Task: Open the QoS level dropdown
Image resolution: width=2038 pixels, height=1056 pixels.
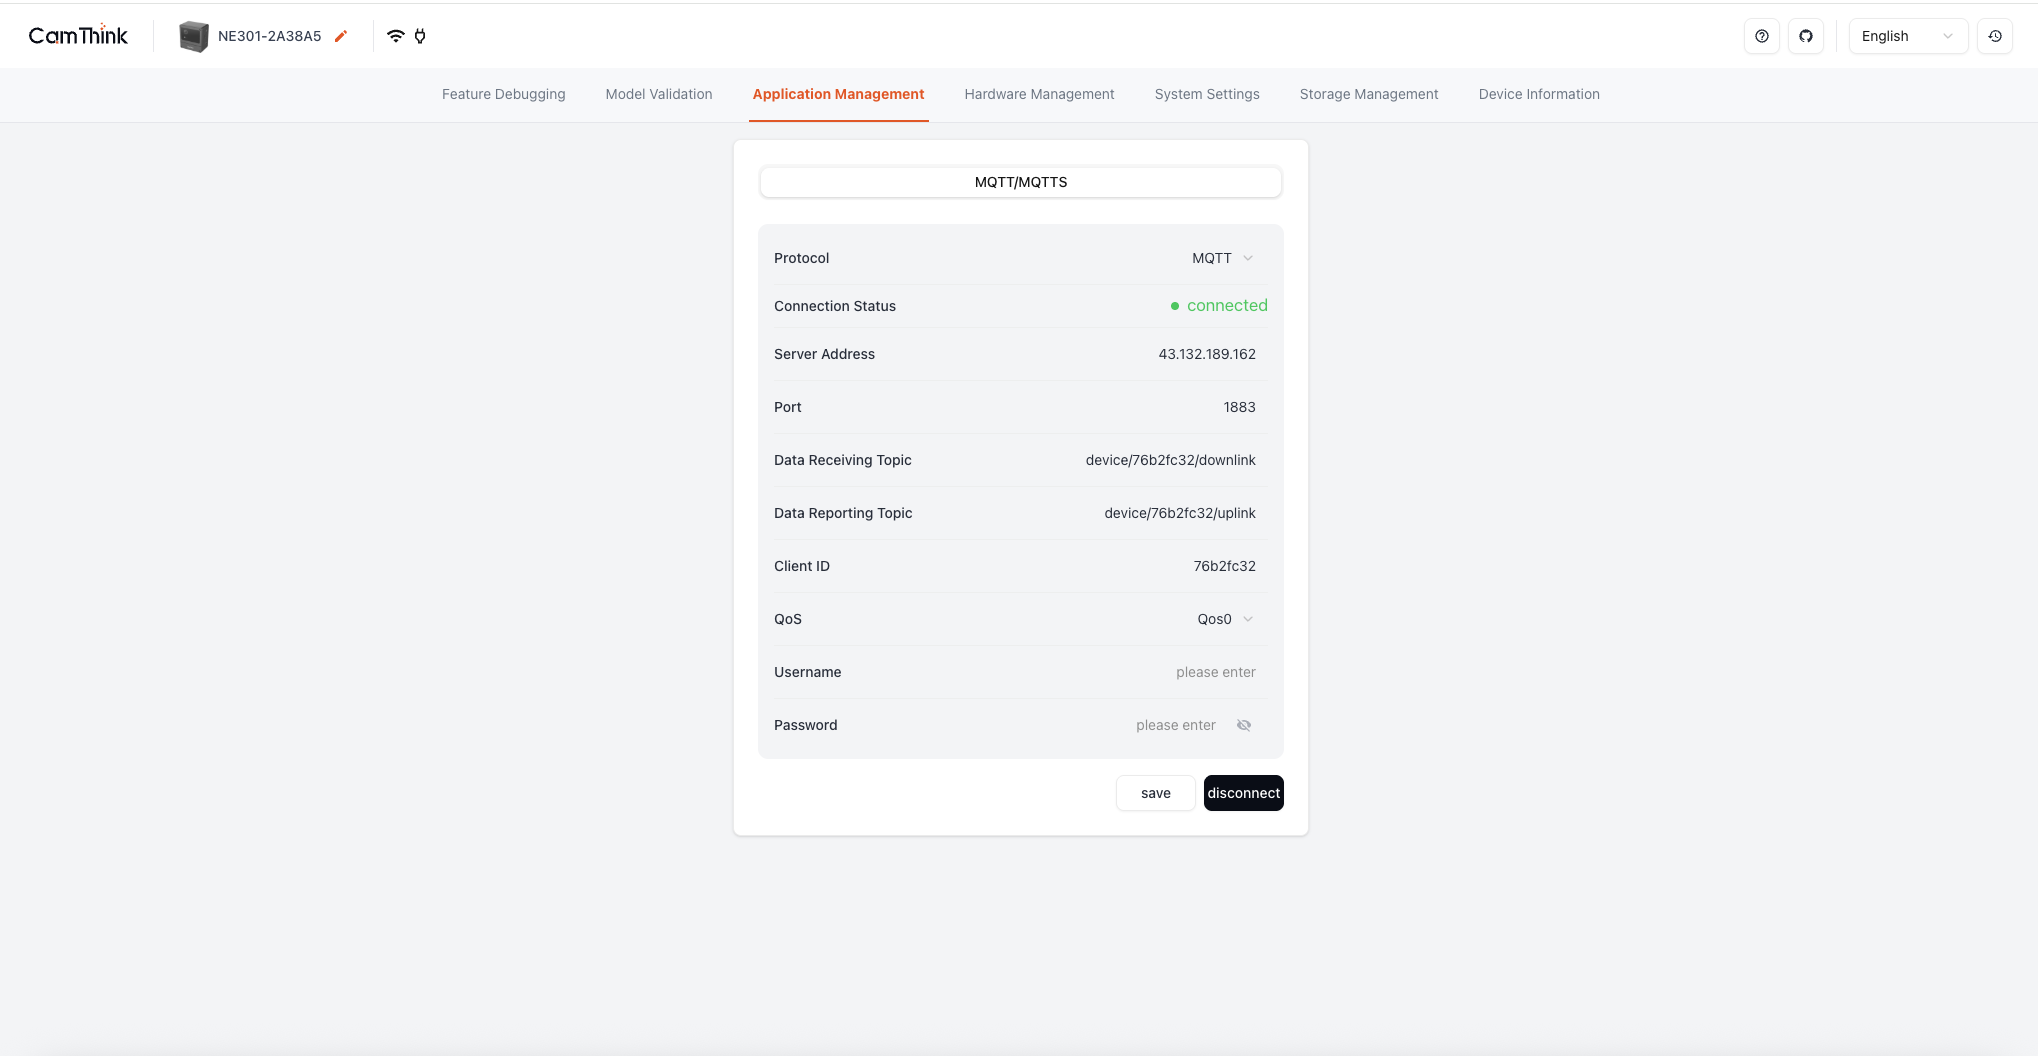Action: pos(1224,619)
